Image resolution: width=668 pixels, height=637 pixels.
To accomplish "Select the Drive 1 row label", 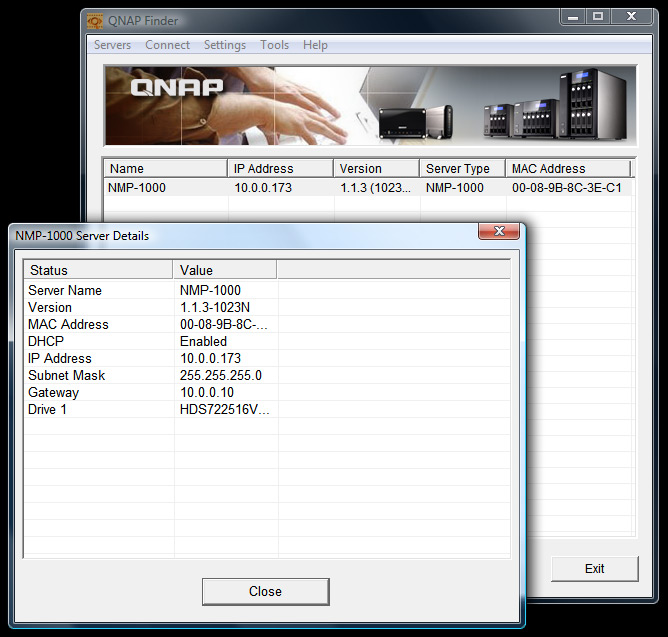I will pos(47,409).
